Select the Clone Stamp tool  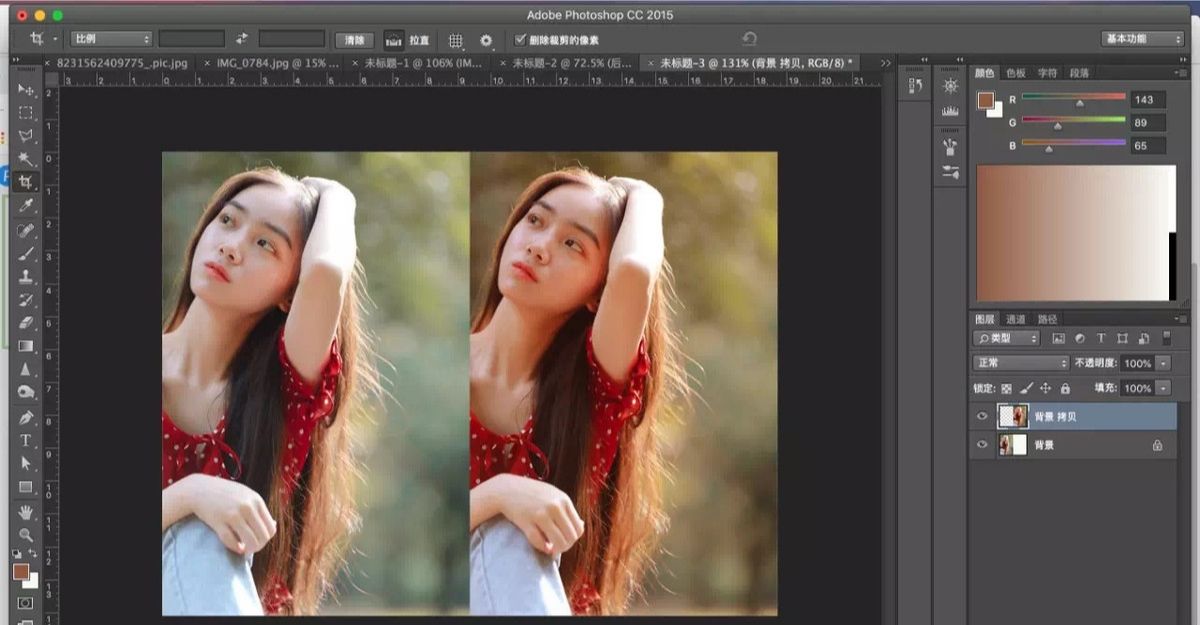click(26, 276)
